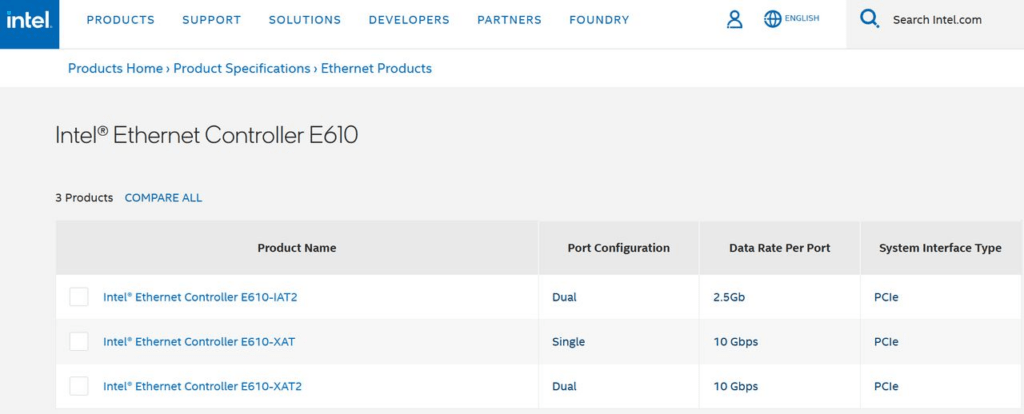
Task: Select the E610-XAT2 PCIe cell
Action: [x=940, y=386]
